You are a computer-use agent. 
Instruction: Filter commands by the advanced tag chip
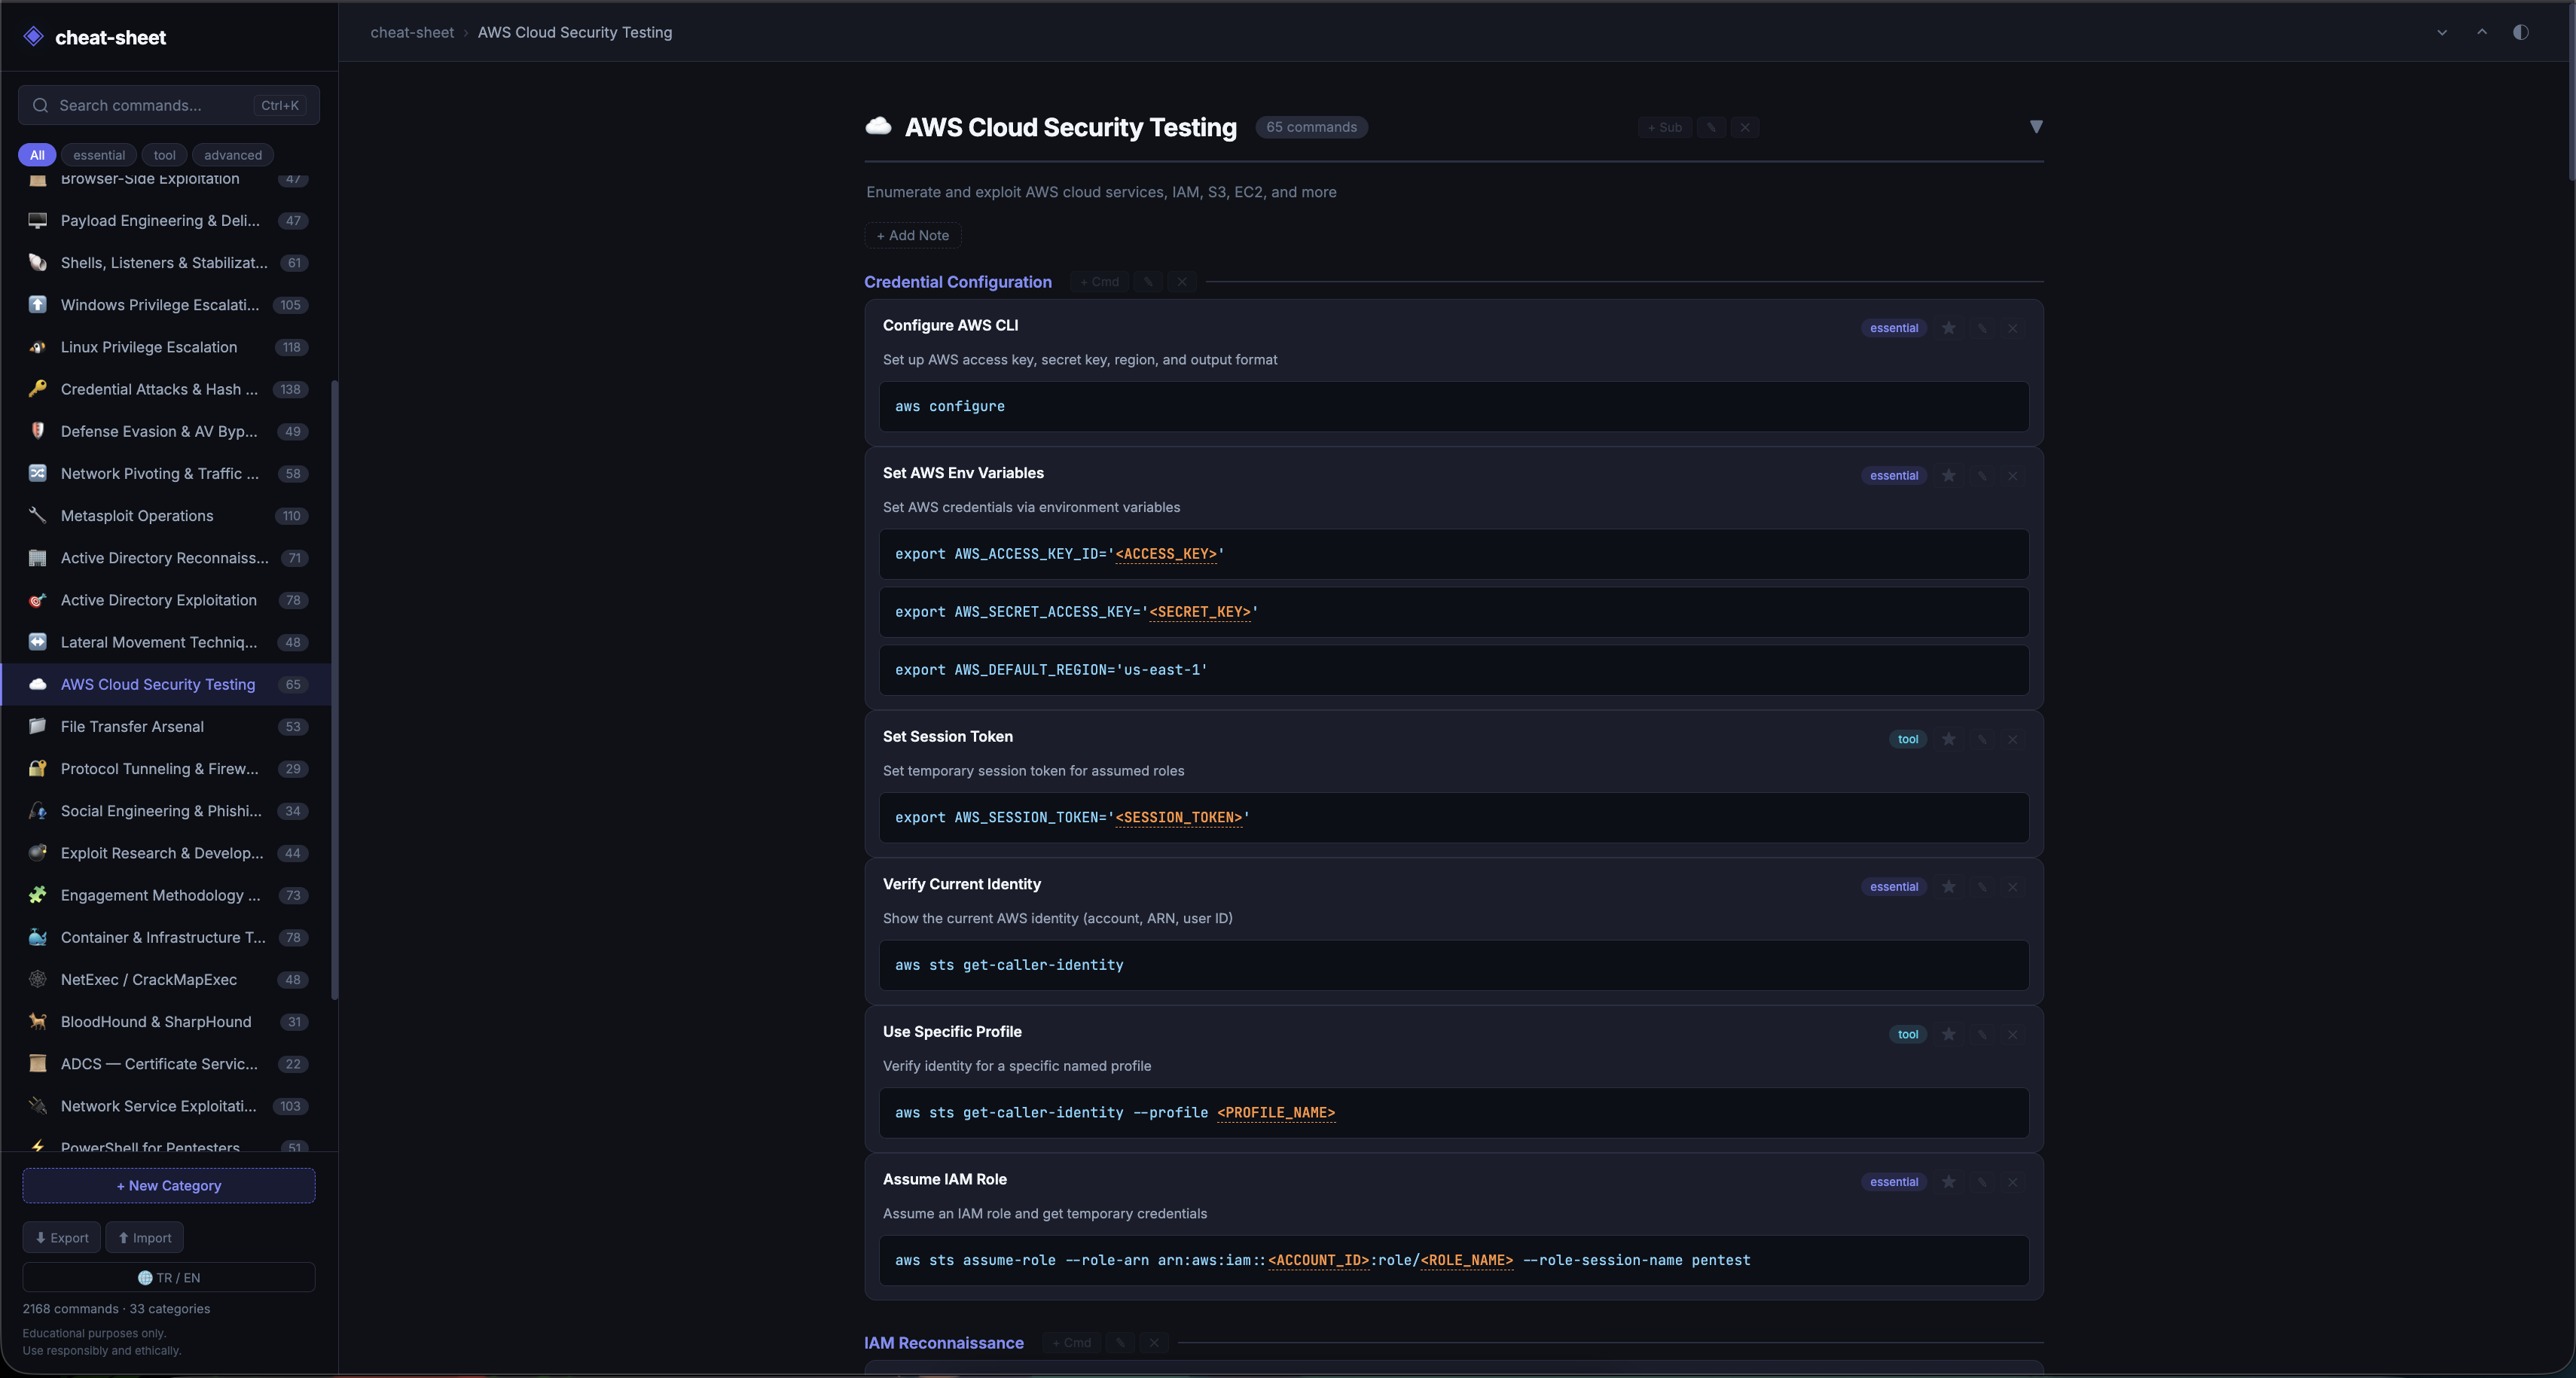click(x=233, y=155)
